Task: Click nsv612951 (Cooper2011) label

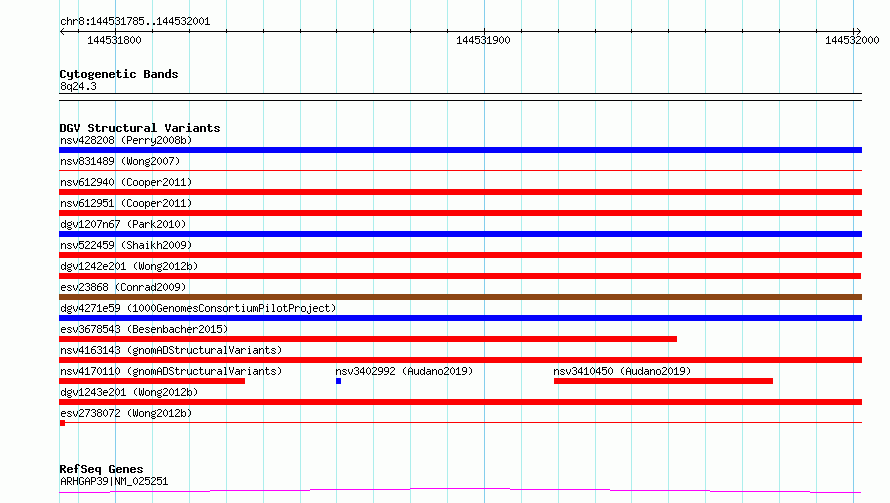Action: (126, 203)
